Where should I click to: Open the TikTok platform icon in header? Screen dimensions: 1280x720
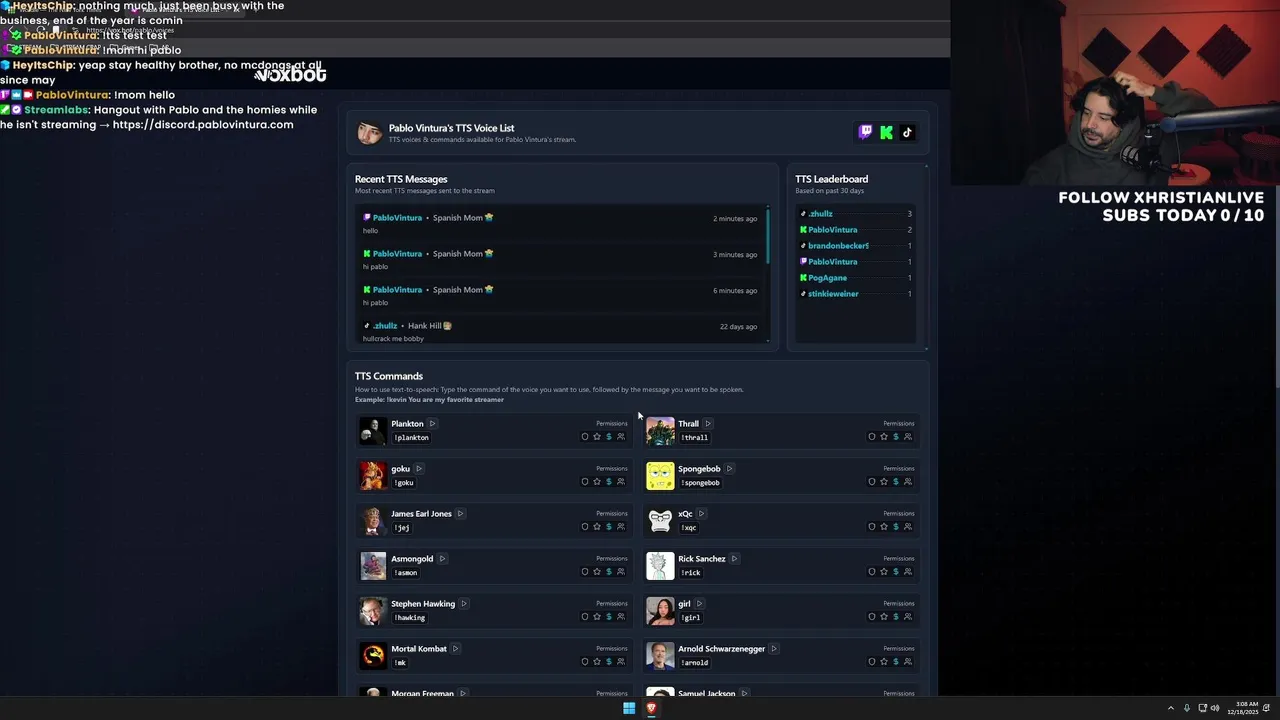(x=907, y=132)
